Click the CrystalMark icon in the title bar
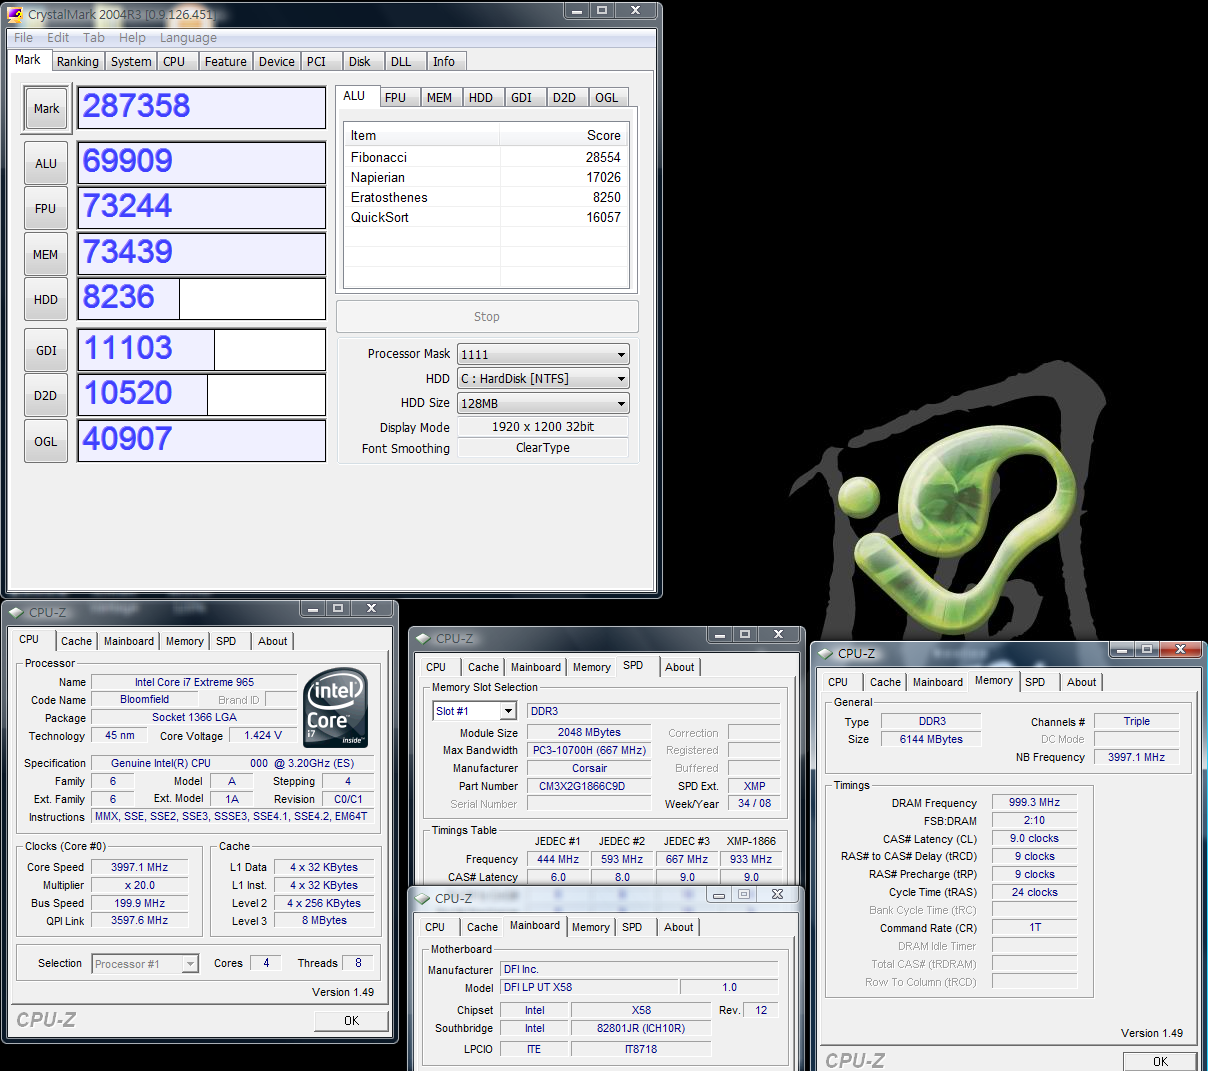1208x1071 pixels. tap(15, 15)
